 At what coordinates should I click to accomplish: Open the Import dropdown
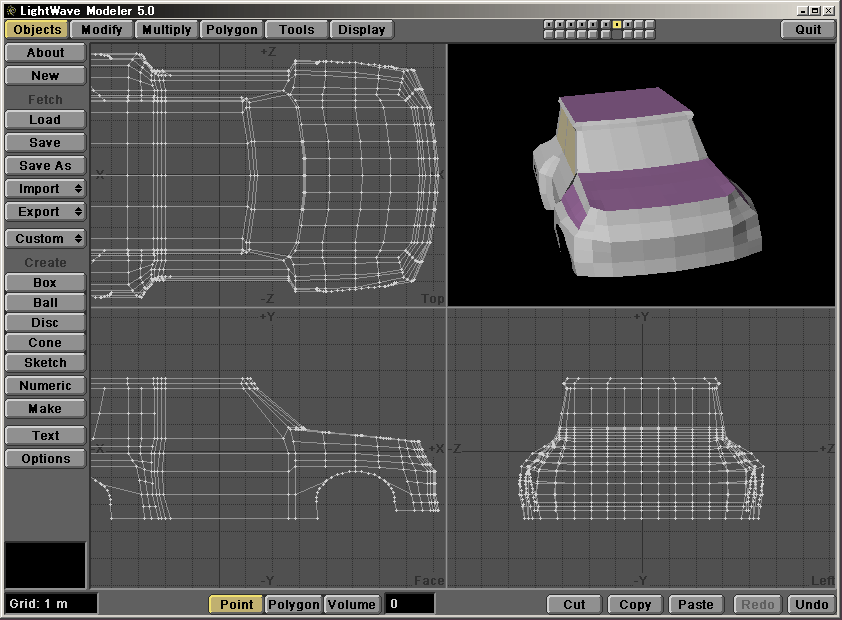(45, 189)
